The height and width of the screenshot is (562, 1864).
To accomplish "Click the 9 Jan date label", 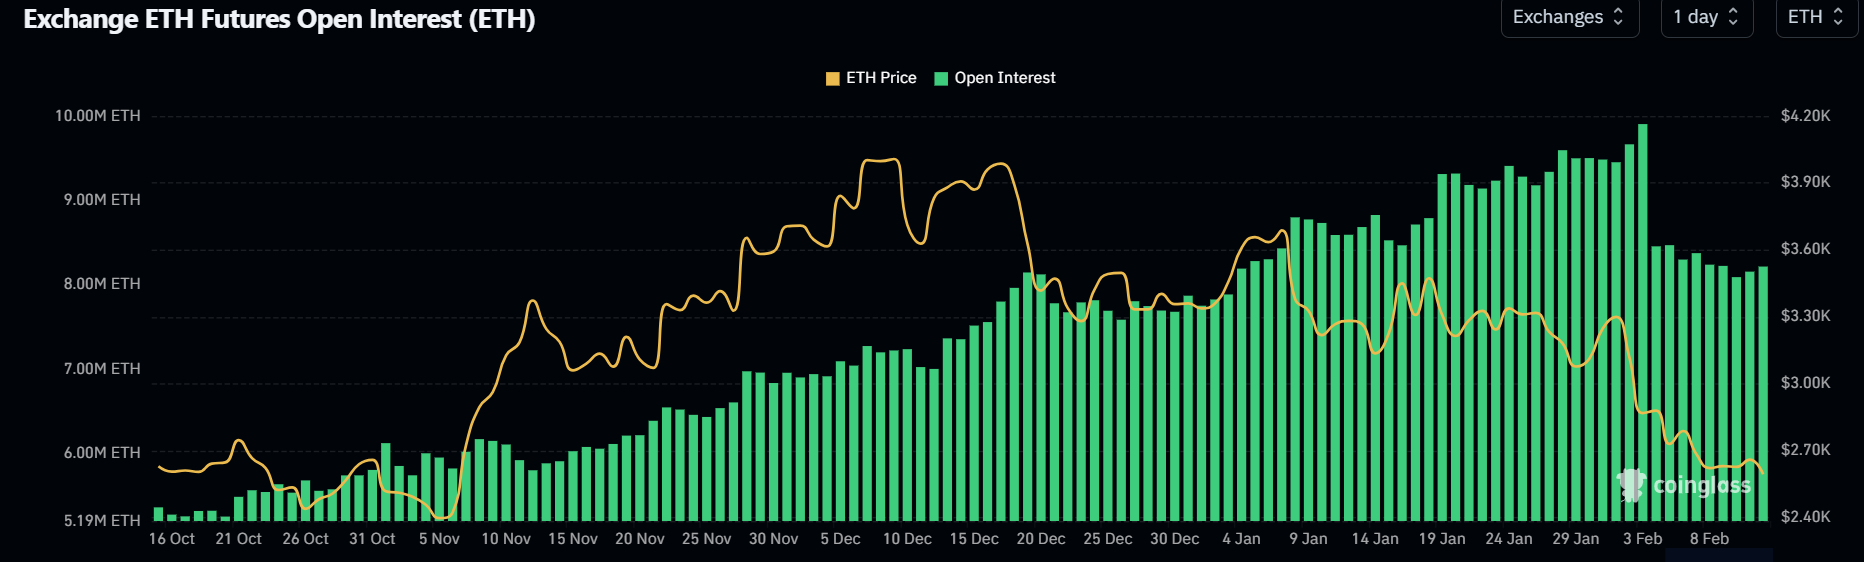I will pos(1308,539).
